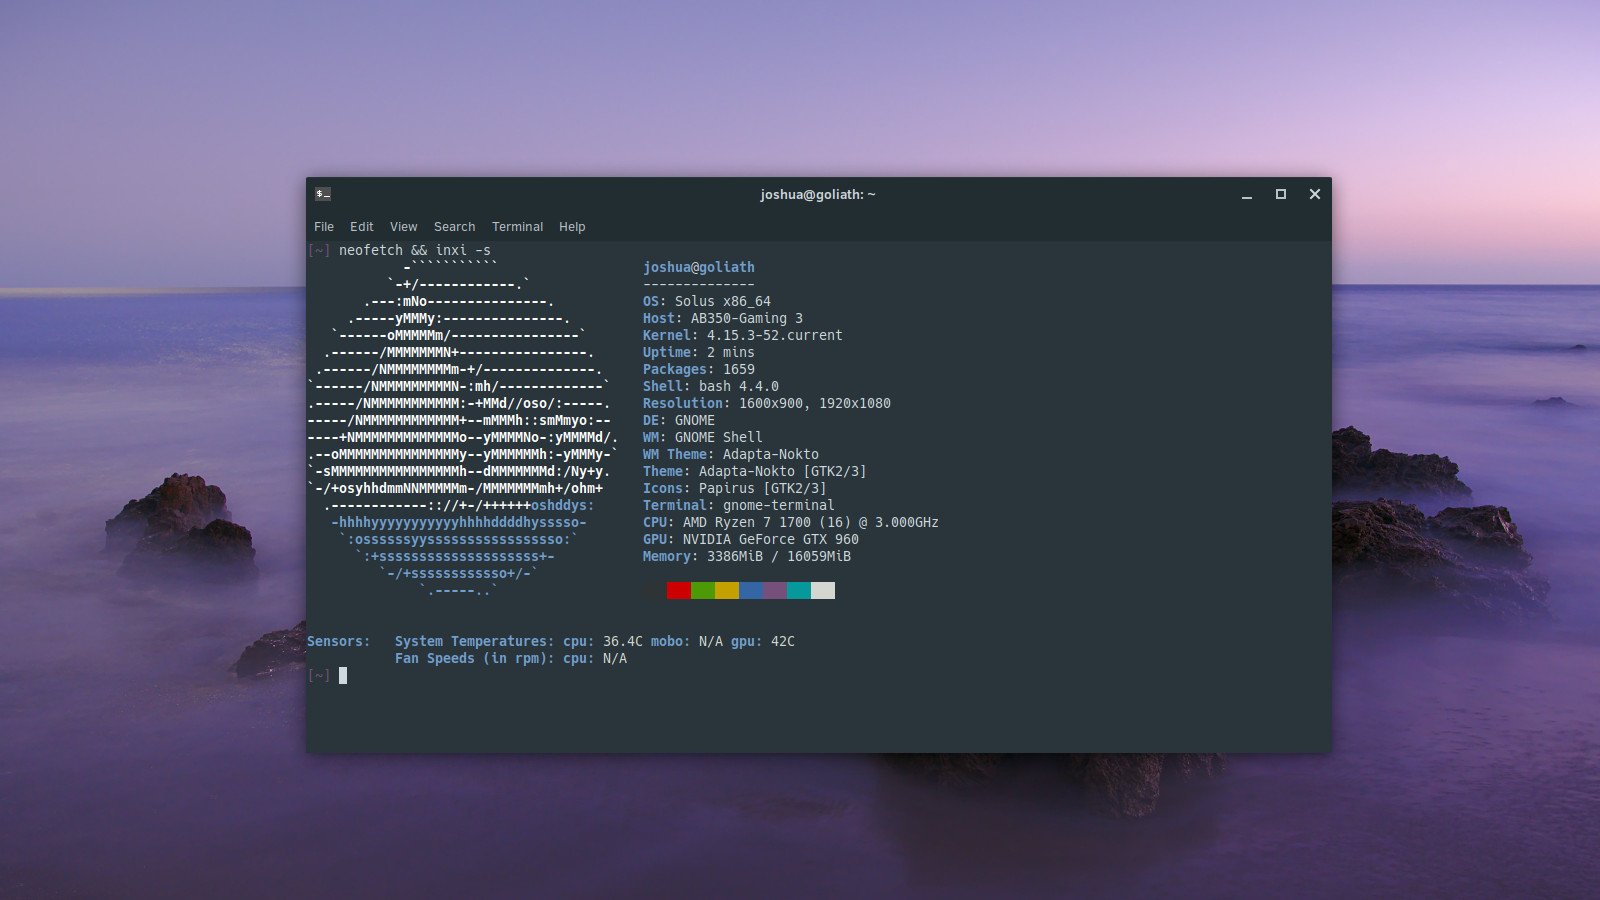This screenshot has width=1600, height=900.
Task: Click the "DE: GNOME" line
Action: (679, 420)
